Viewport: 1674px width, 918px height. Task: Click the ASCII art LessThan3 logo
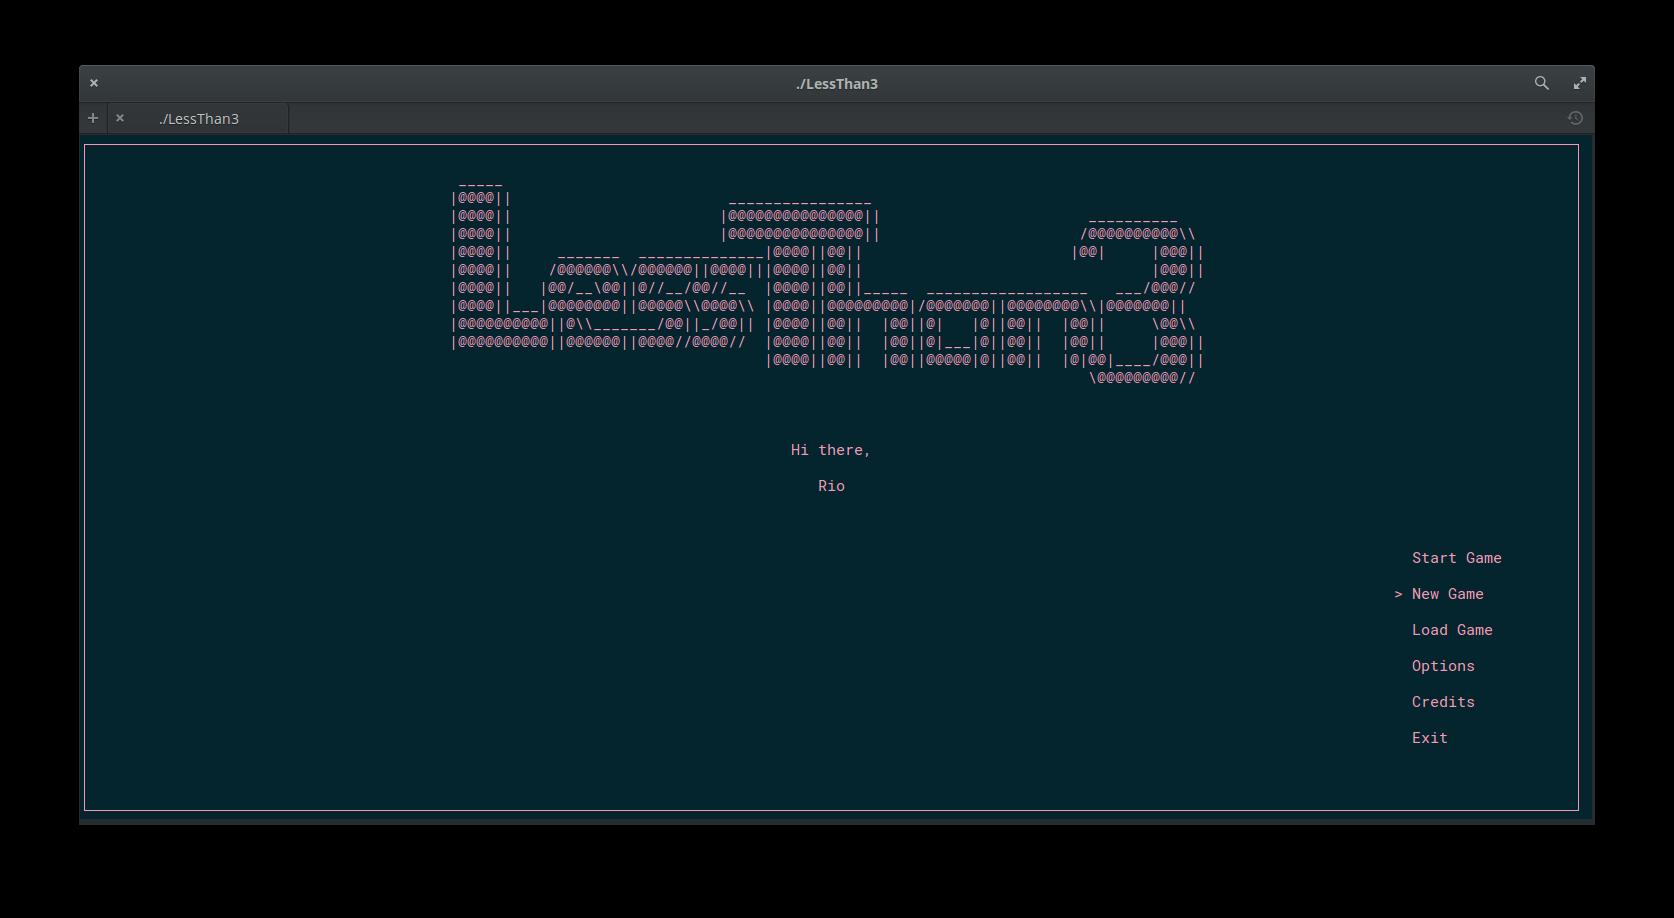click(x=828, y=282)
